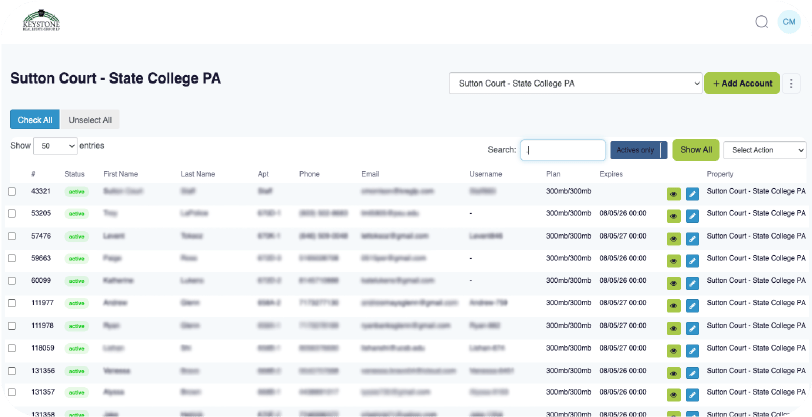View account 43321 with eye icon
This screenshot has height=417, width=812.
pyautogui.click(x=674, y=192)
